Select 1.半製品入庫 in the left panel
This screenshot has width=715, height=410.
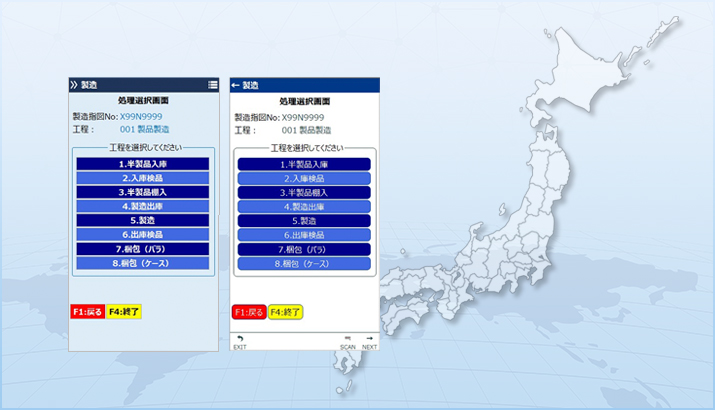point(143,163)
